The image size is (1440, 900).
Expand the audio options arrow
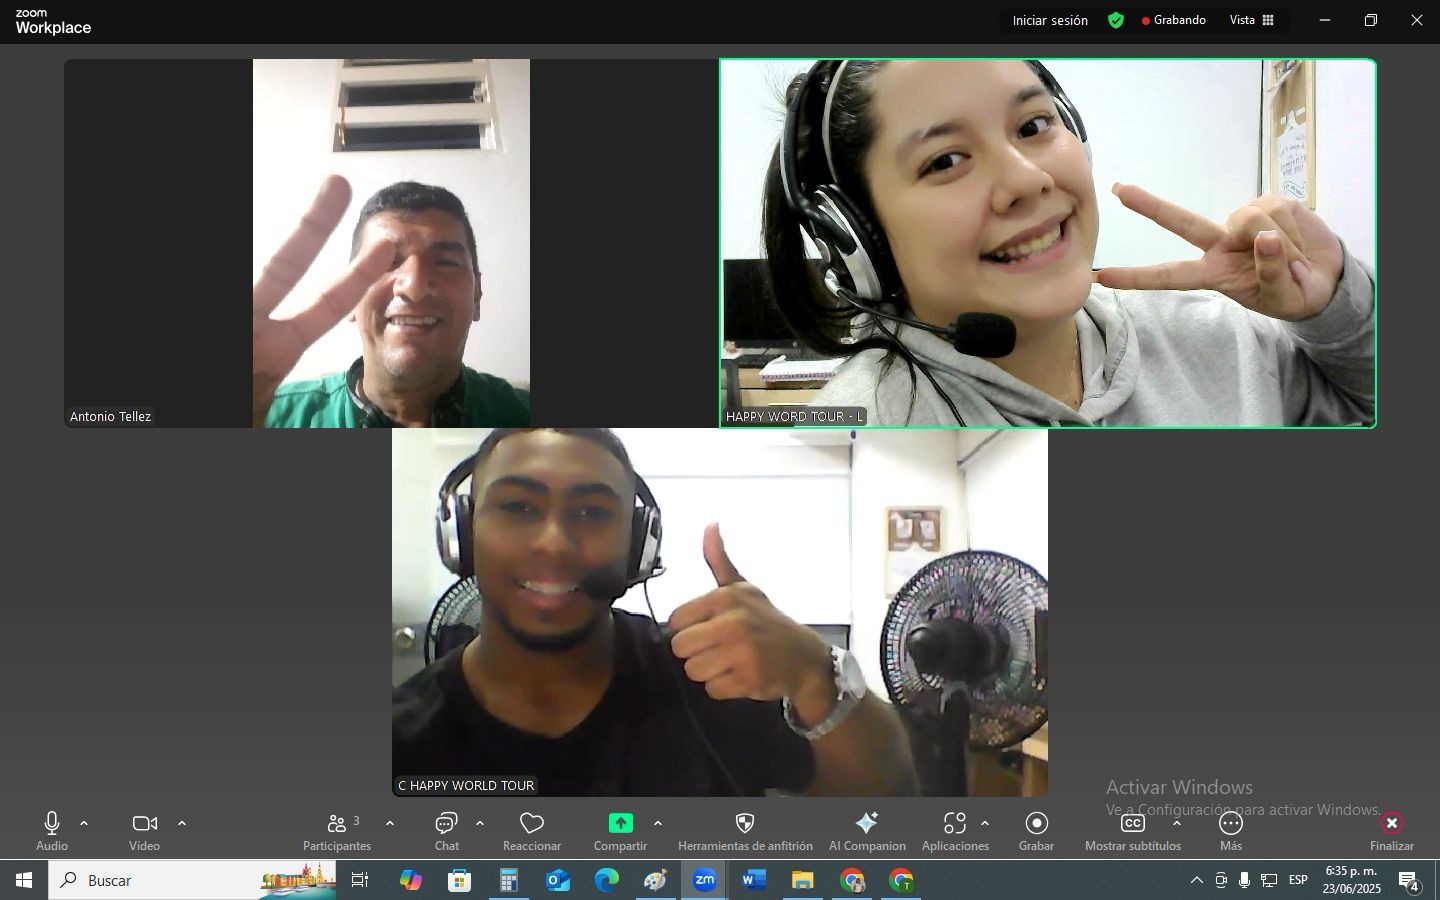point(84,823)
